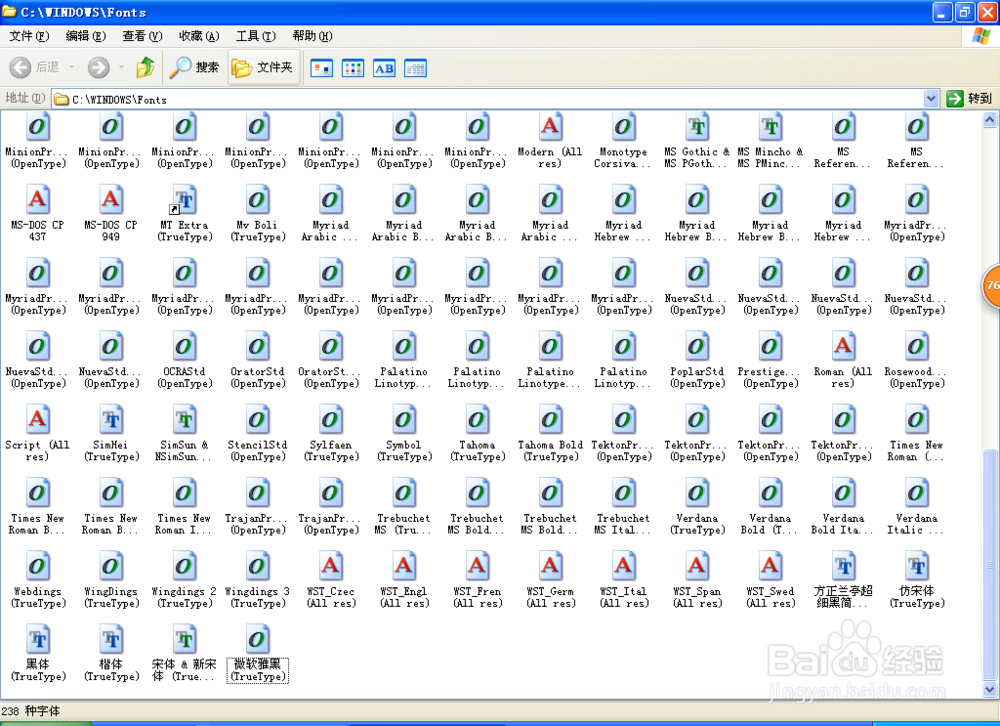Screen dimensions: 1000x726
Task: Open the 查看(V) menu
Action: [142, 36]
